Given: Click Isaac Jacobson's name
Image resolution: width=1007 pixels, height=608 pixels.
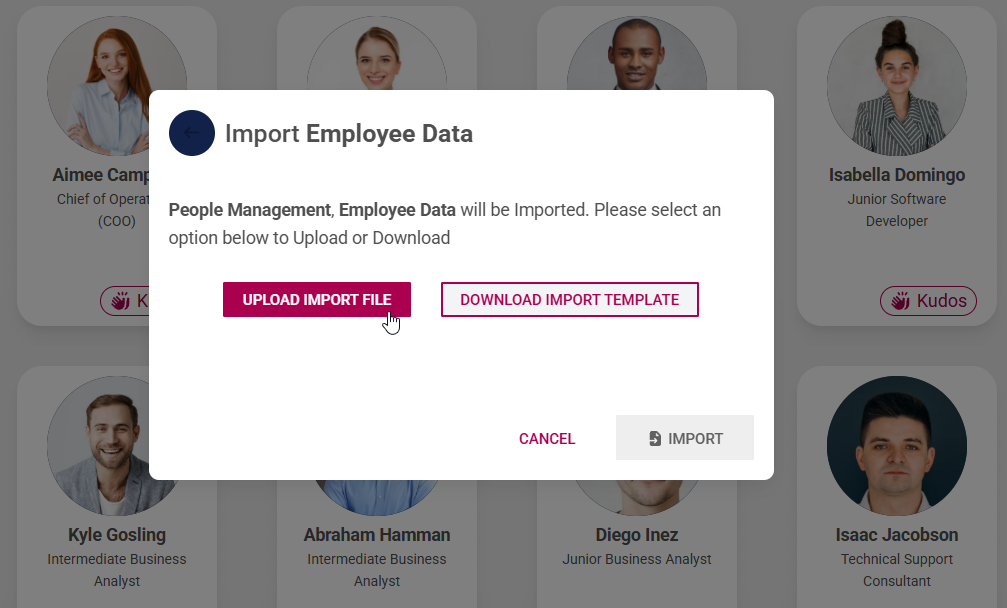Looking at the screenshot, I should (896, 534).
